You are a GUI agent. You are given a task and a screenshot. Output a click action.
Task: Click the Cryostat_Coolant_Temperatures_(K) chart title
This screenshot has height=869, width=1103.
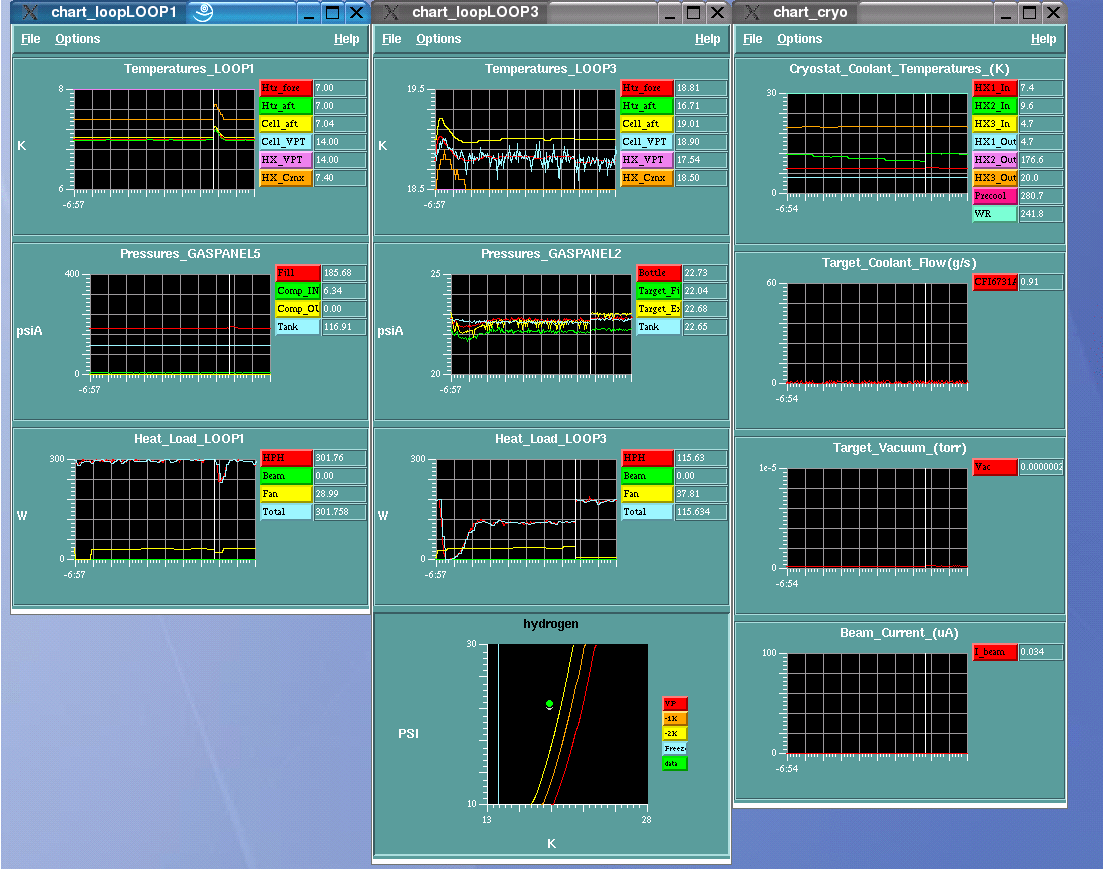(x=899, y=69)
